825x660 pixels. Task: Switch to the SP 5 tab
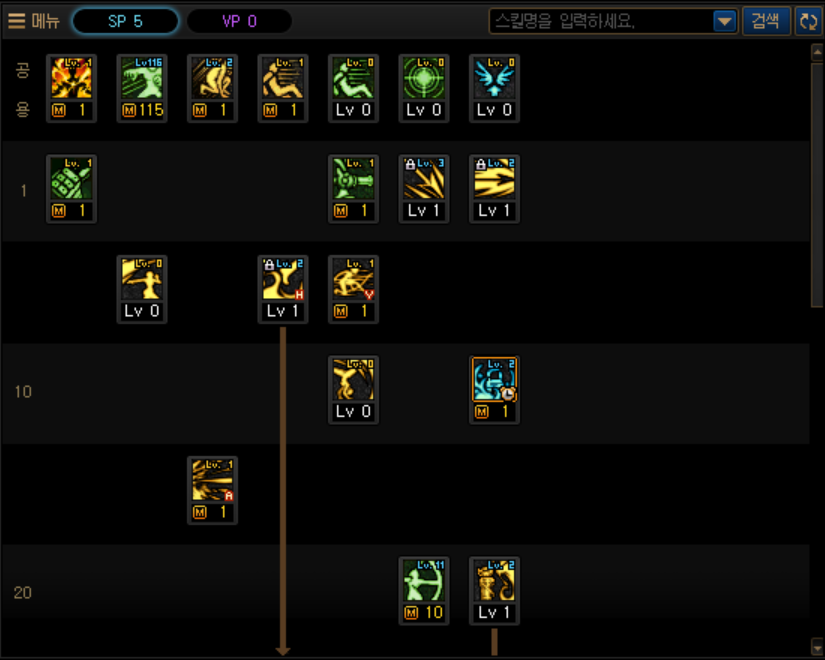(x=125, y=21)
